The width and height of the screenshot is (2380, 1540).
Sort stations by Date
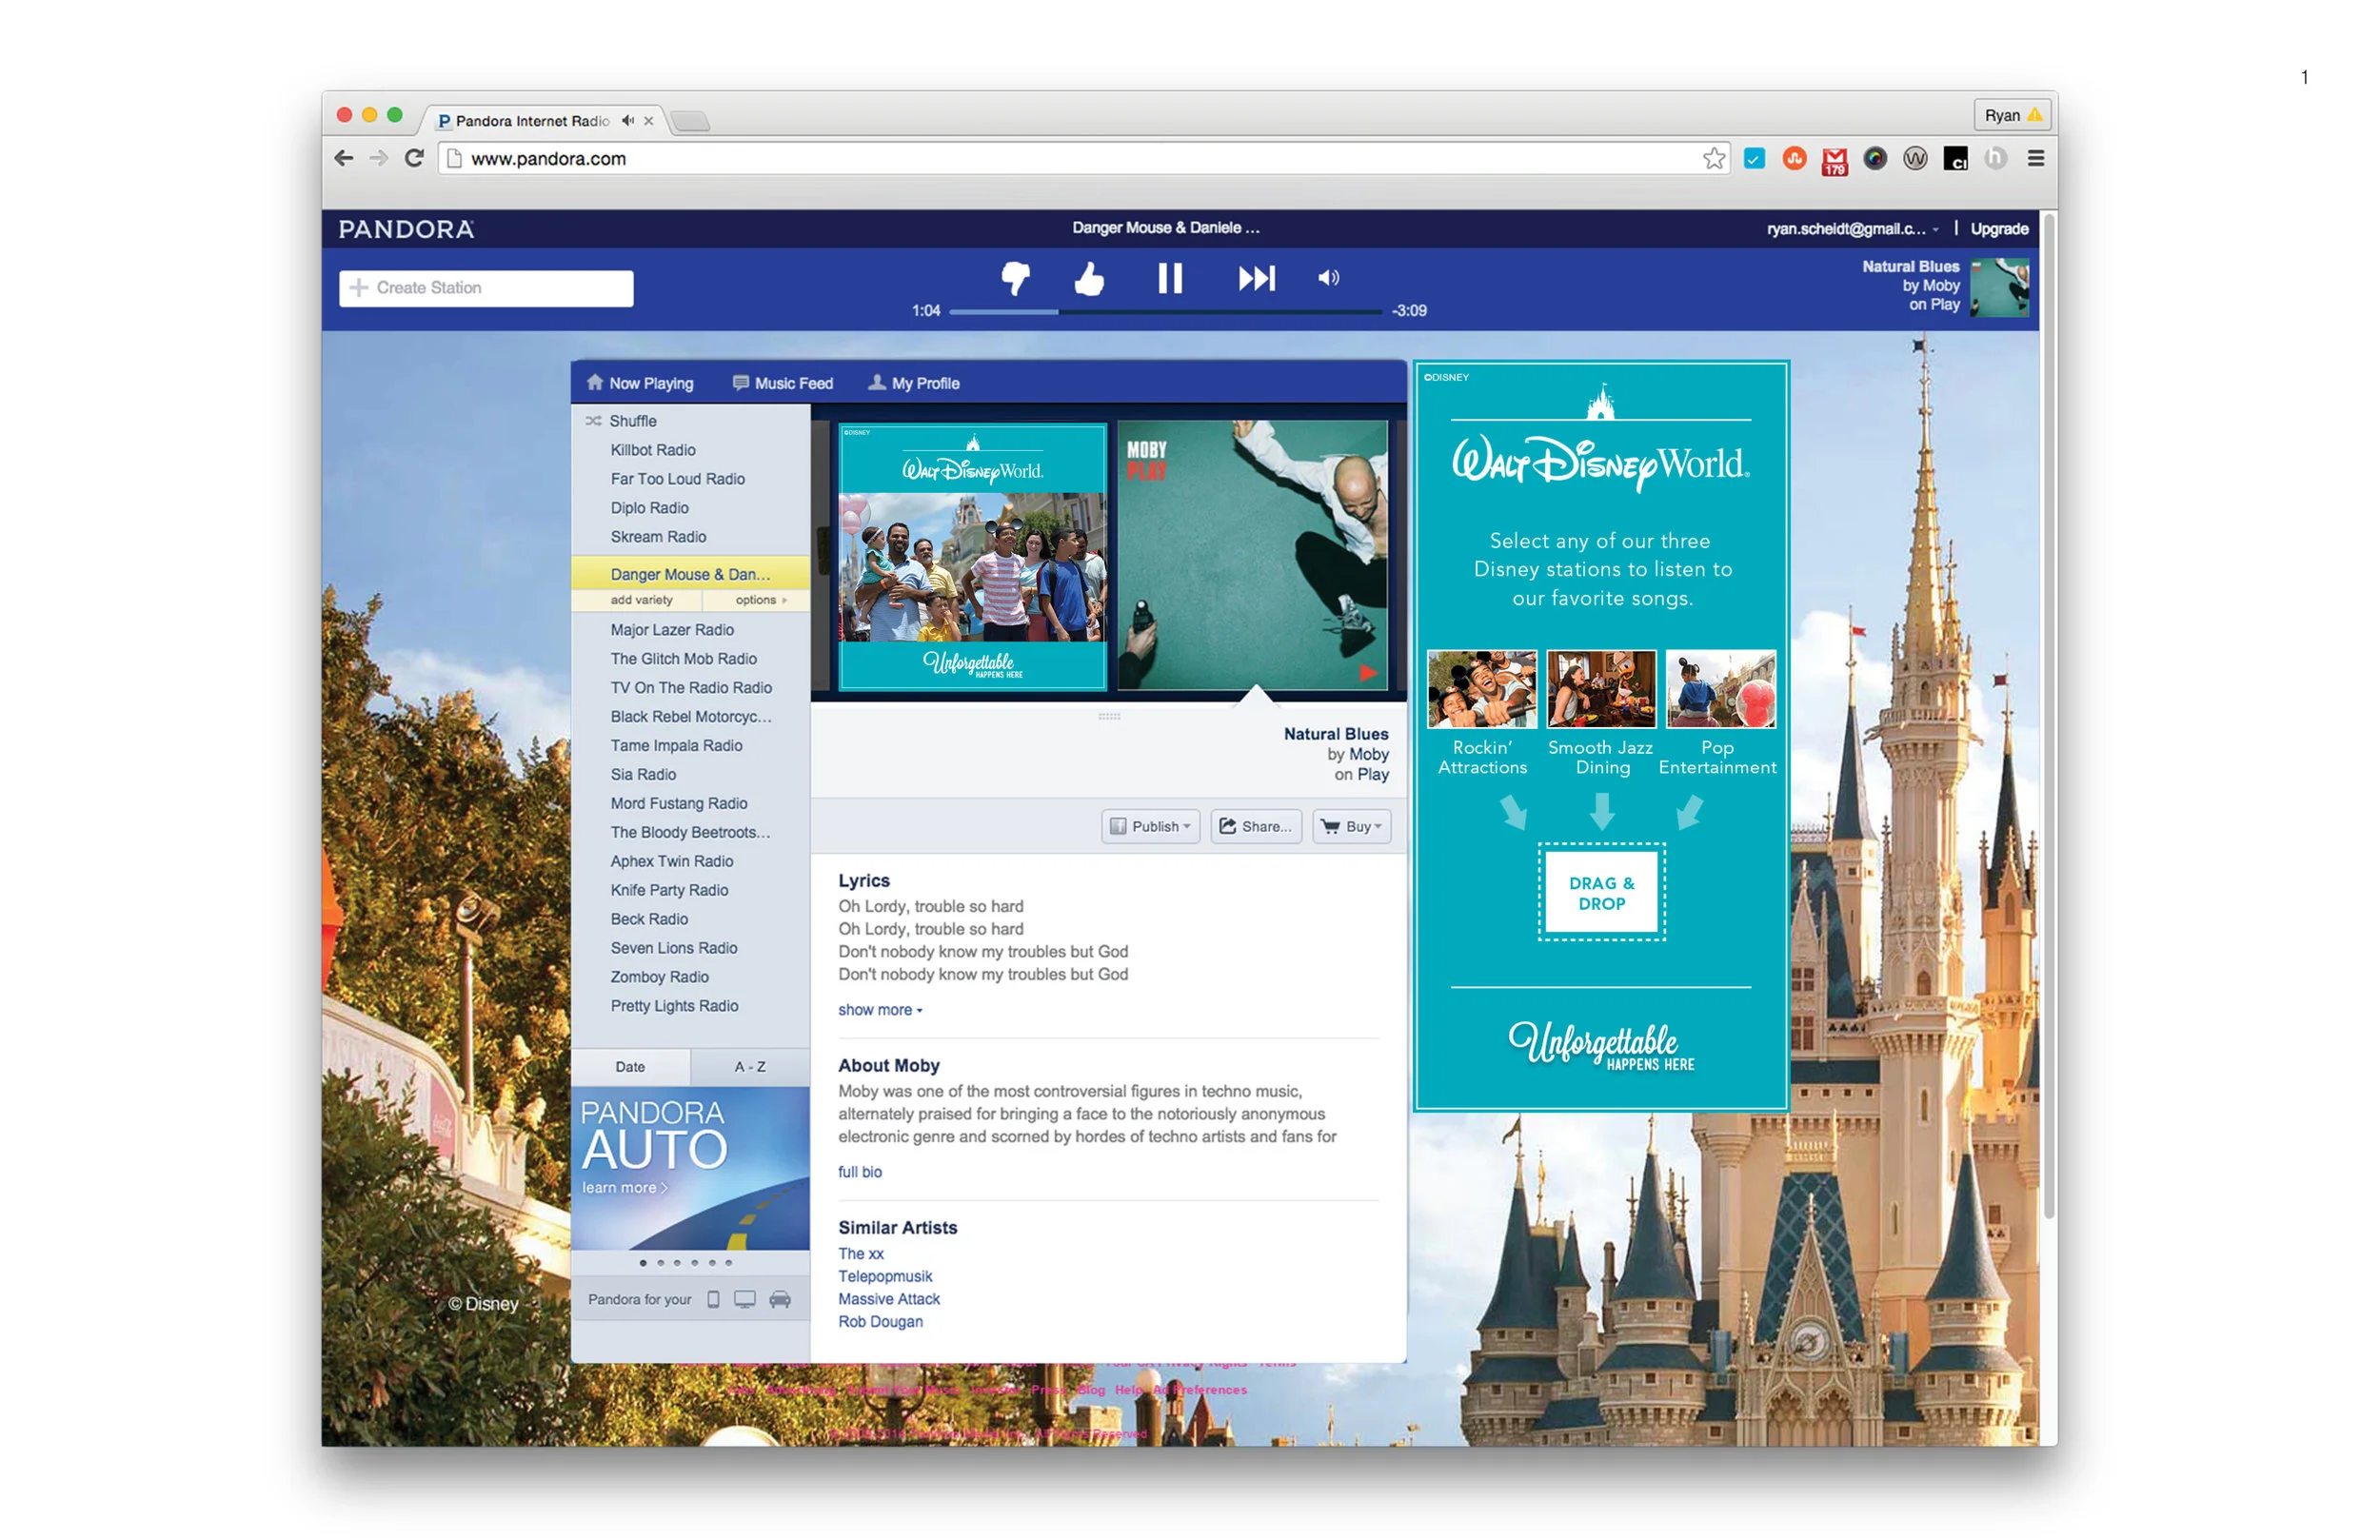630,1067
